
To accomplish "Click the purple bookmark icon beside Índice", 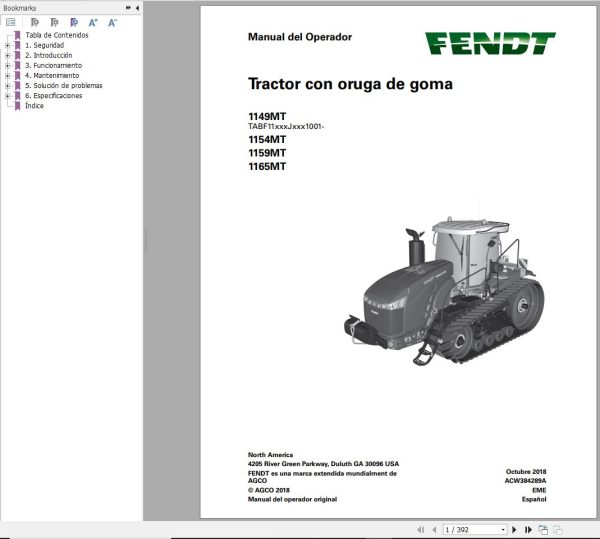I will 17,106.
